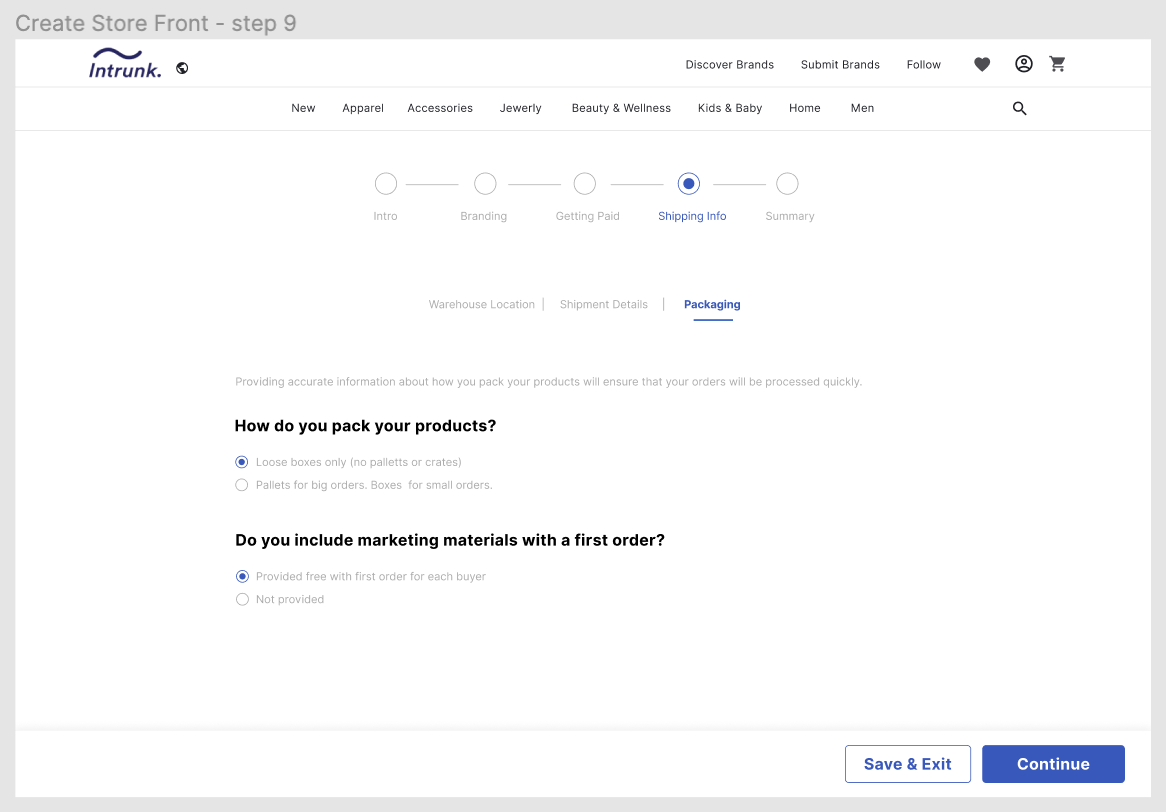Viewport: 1166px width, 812px height.
Task: Click the search magnifier icon
Action: pos(1019,108)
